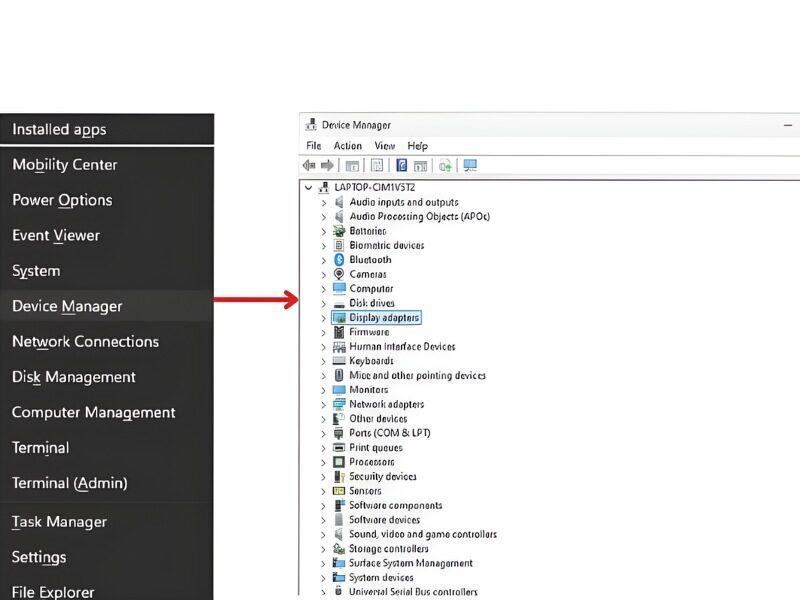Open the View menu
The width and height of the screenshot is (800, 600).
click(x=385, y=146)
